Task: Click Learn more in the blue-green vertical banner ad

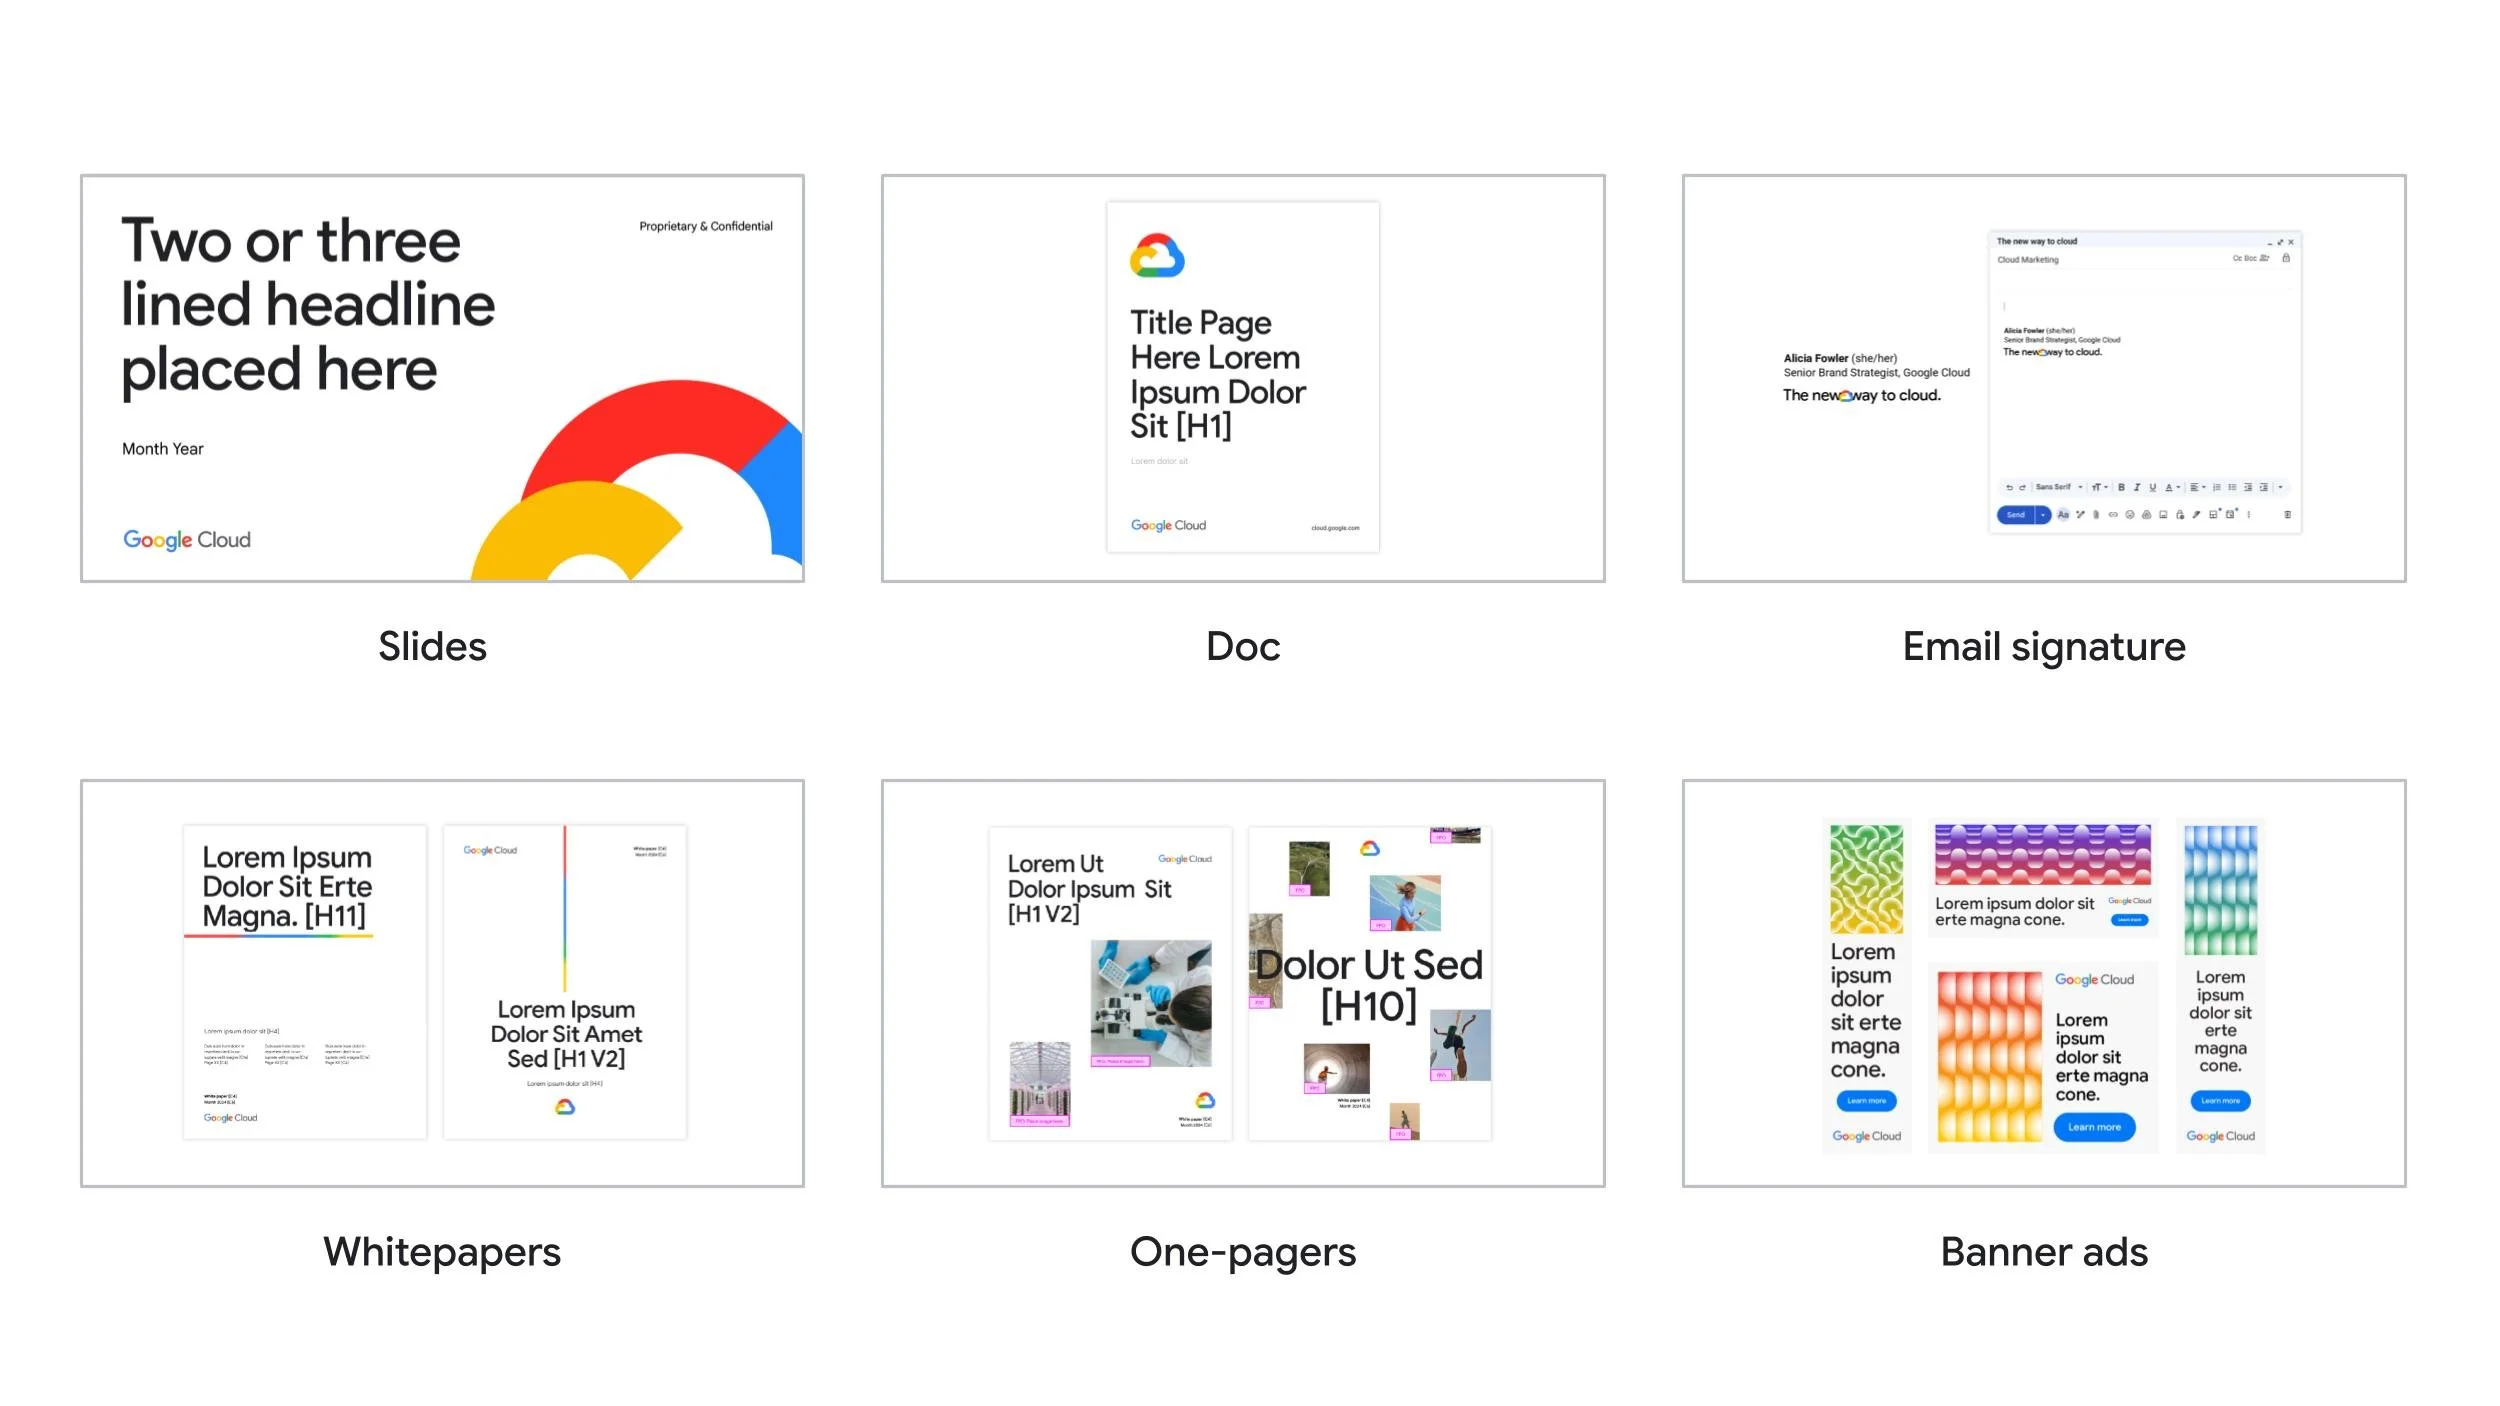Action: pyautogui.click(x=2221, y=1101)
